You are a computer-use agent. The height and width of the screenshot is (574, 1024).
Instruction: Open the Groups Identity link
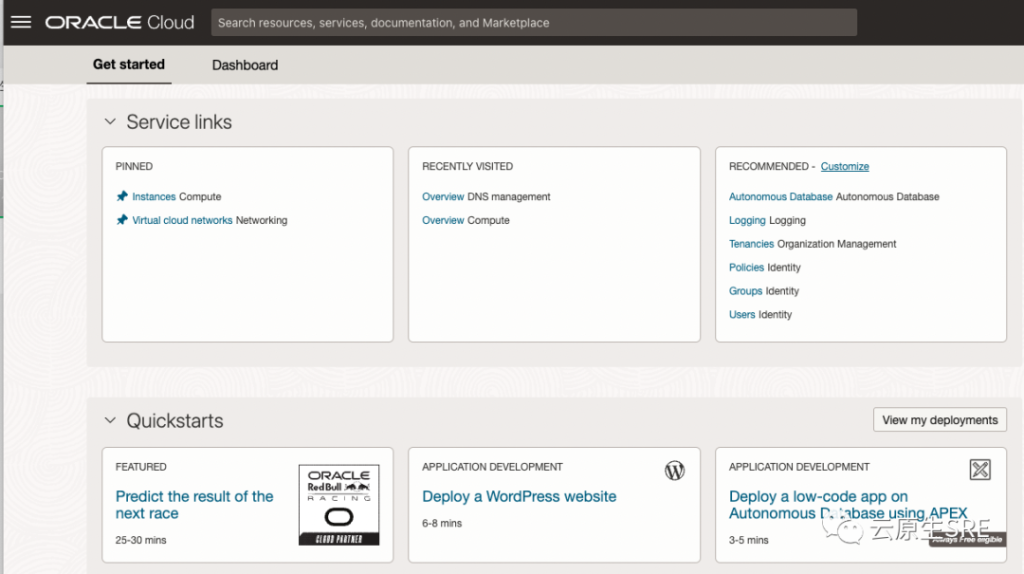click(x=745, y=291)
